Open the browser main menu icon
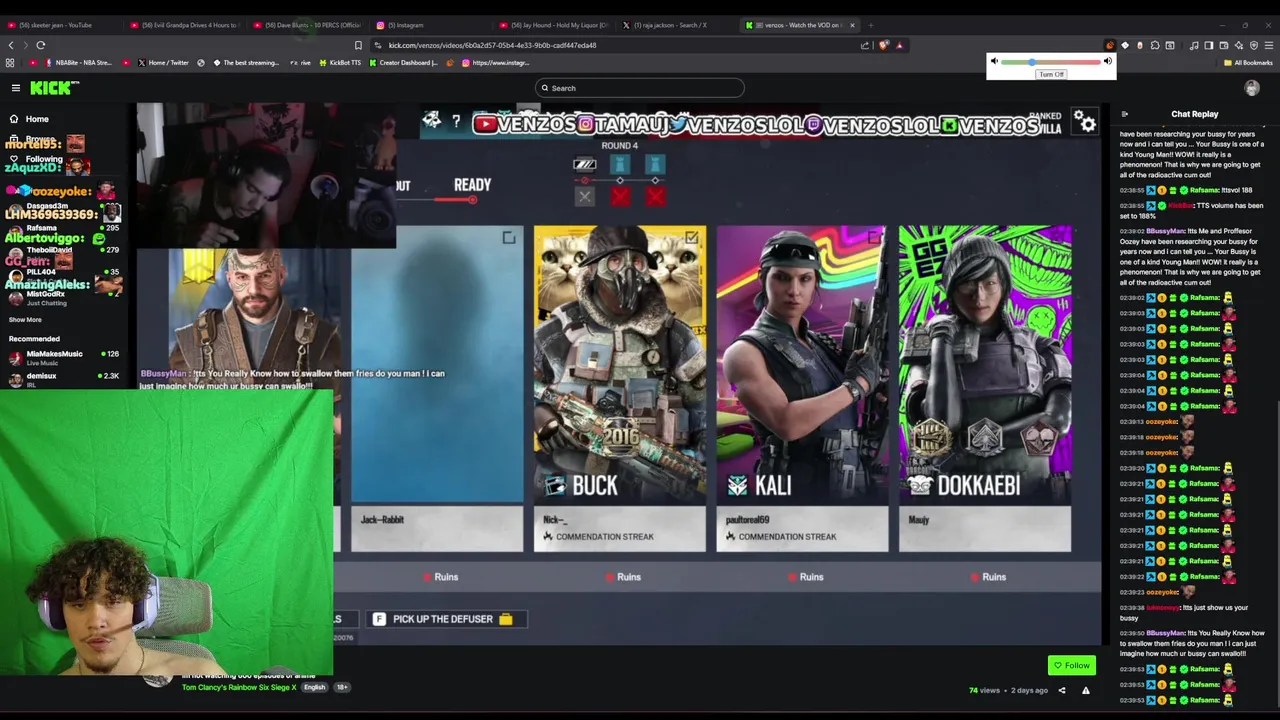 [x=1269, y=45]
